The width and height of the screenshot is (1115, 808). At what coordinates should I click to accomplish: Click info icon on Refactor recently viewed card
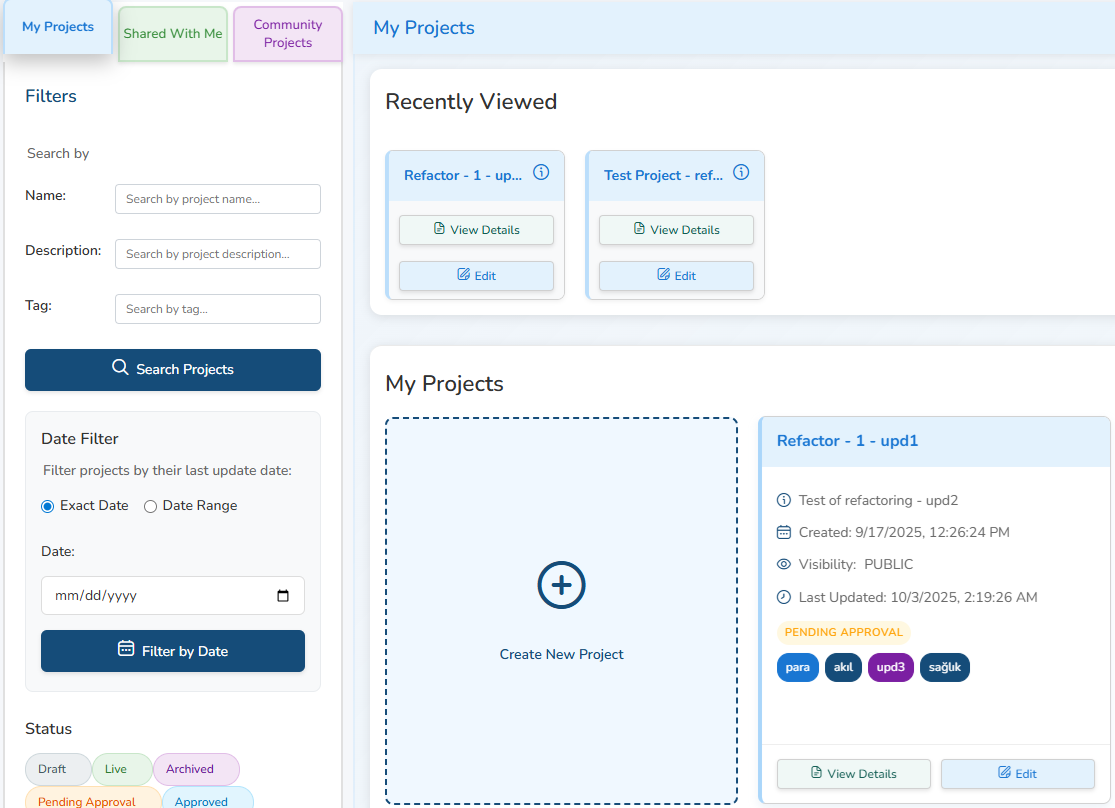(x=541, y=172)
